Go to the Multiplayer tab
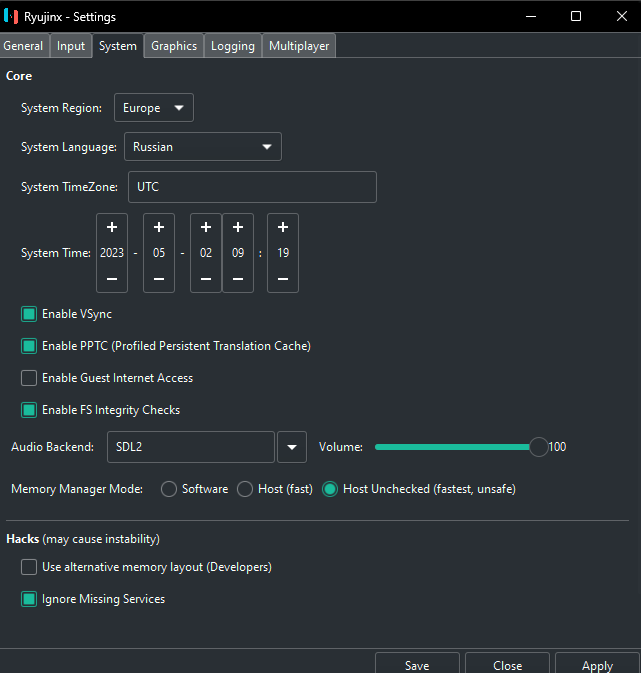 tap(299, 46)
